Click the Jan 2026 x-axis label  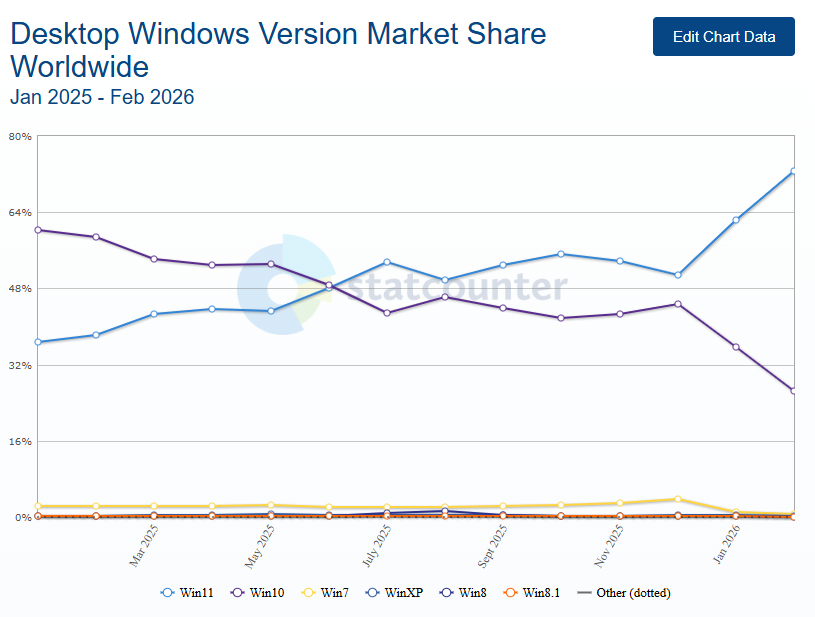click(726, 546)
